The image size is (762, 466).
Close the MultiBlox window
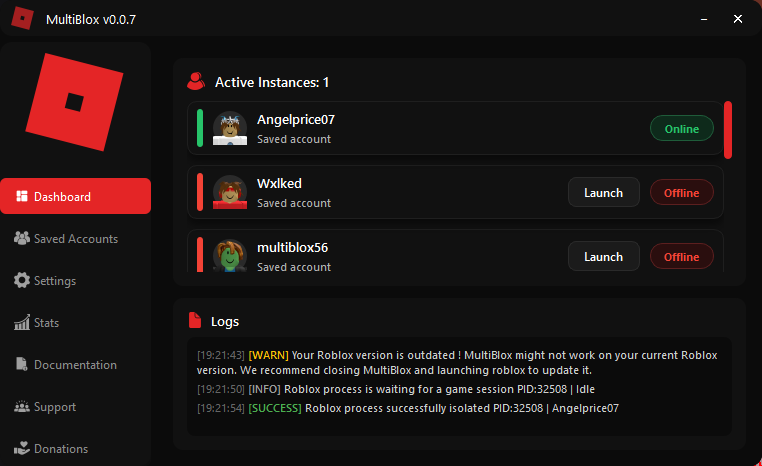click(738, 19)
